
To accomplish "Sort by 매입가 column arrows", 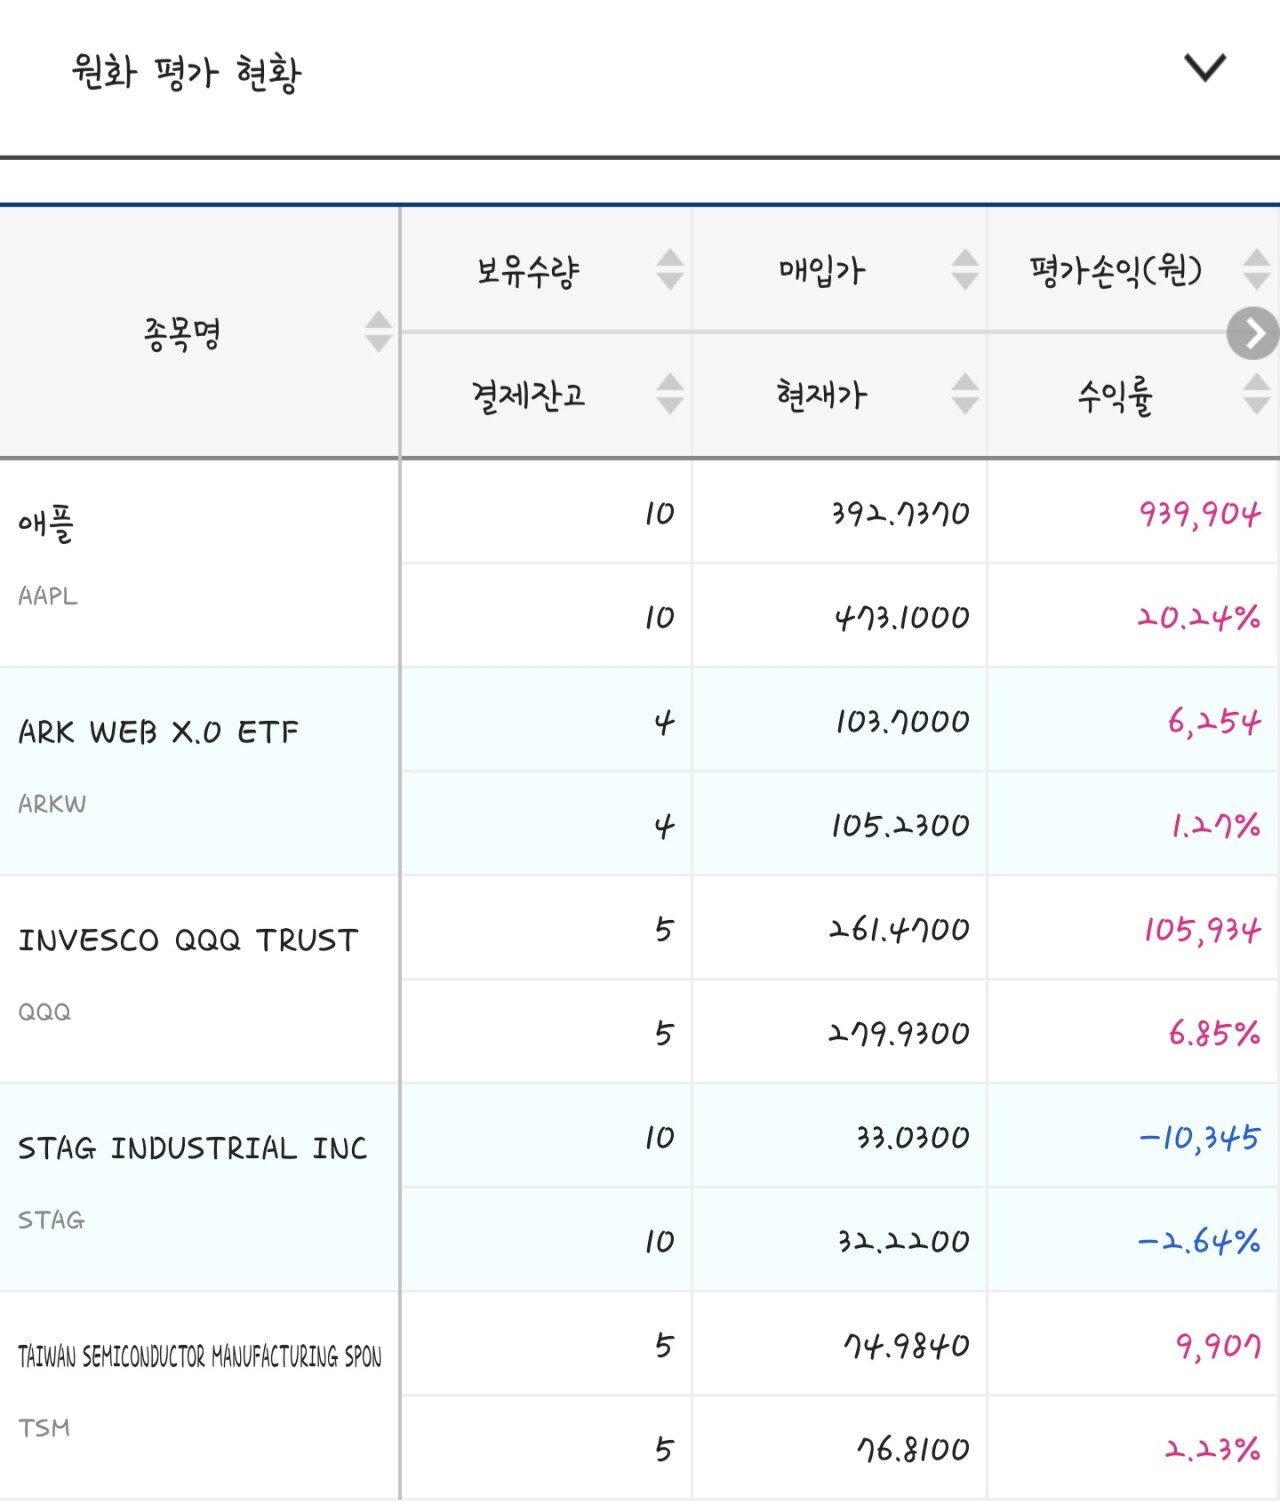I will [x=965, y=270].
